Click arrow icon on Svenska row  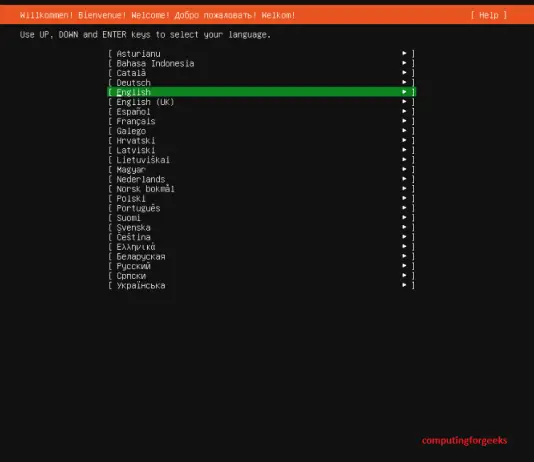[404, 227]
